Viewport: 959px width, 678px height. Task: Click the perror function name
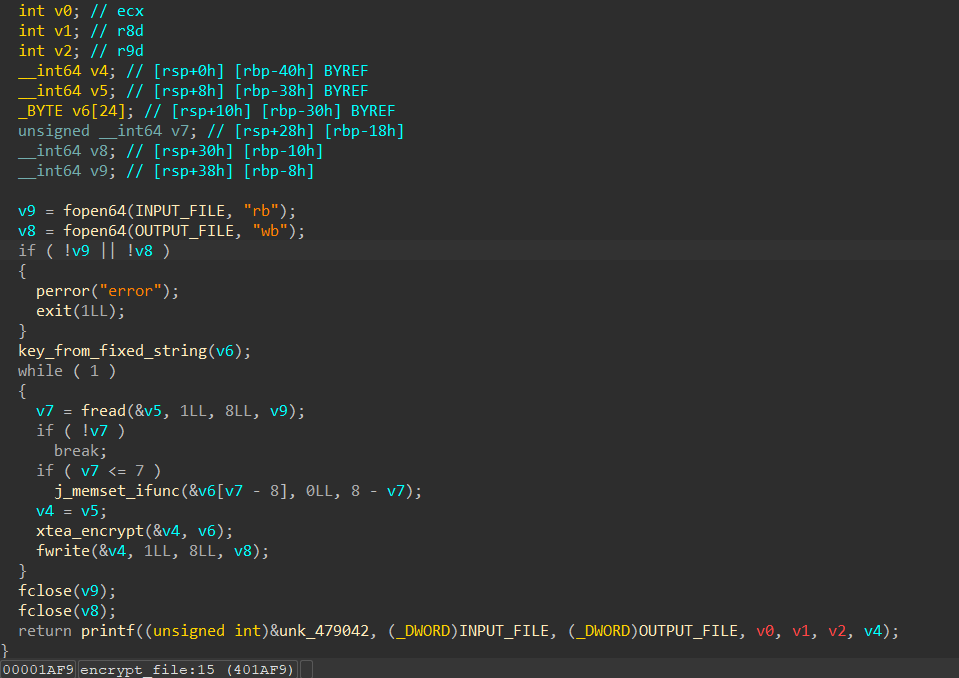(62, 291)
